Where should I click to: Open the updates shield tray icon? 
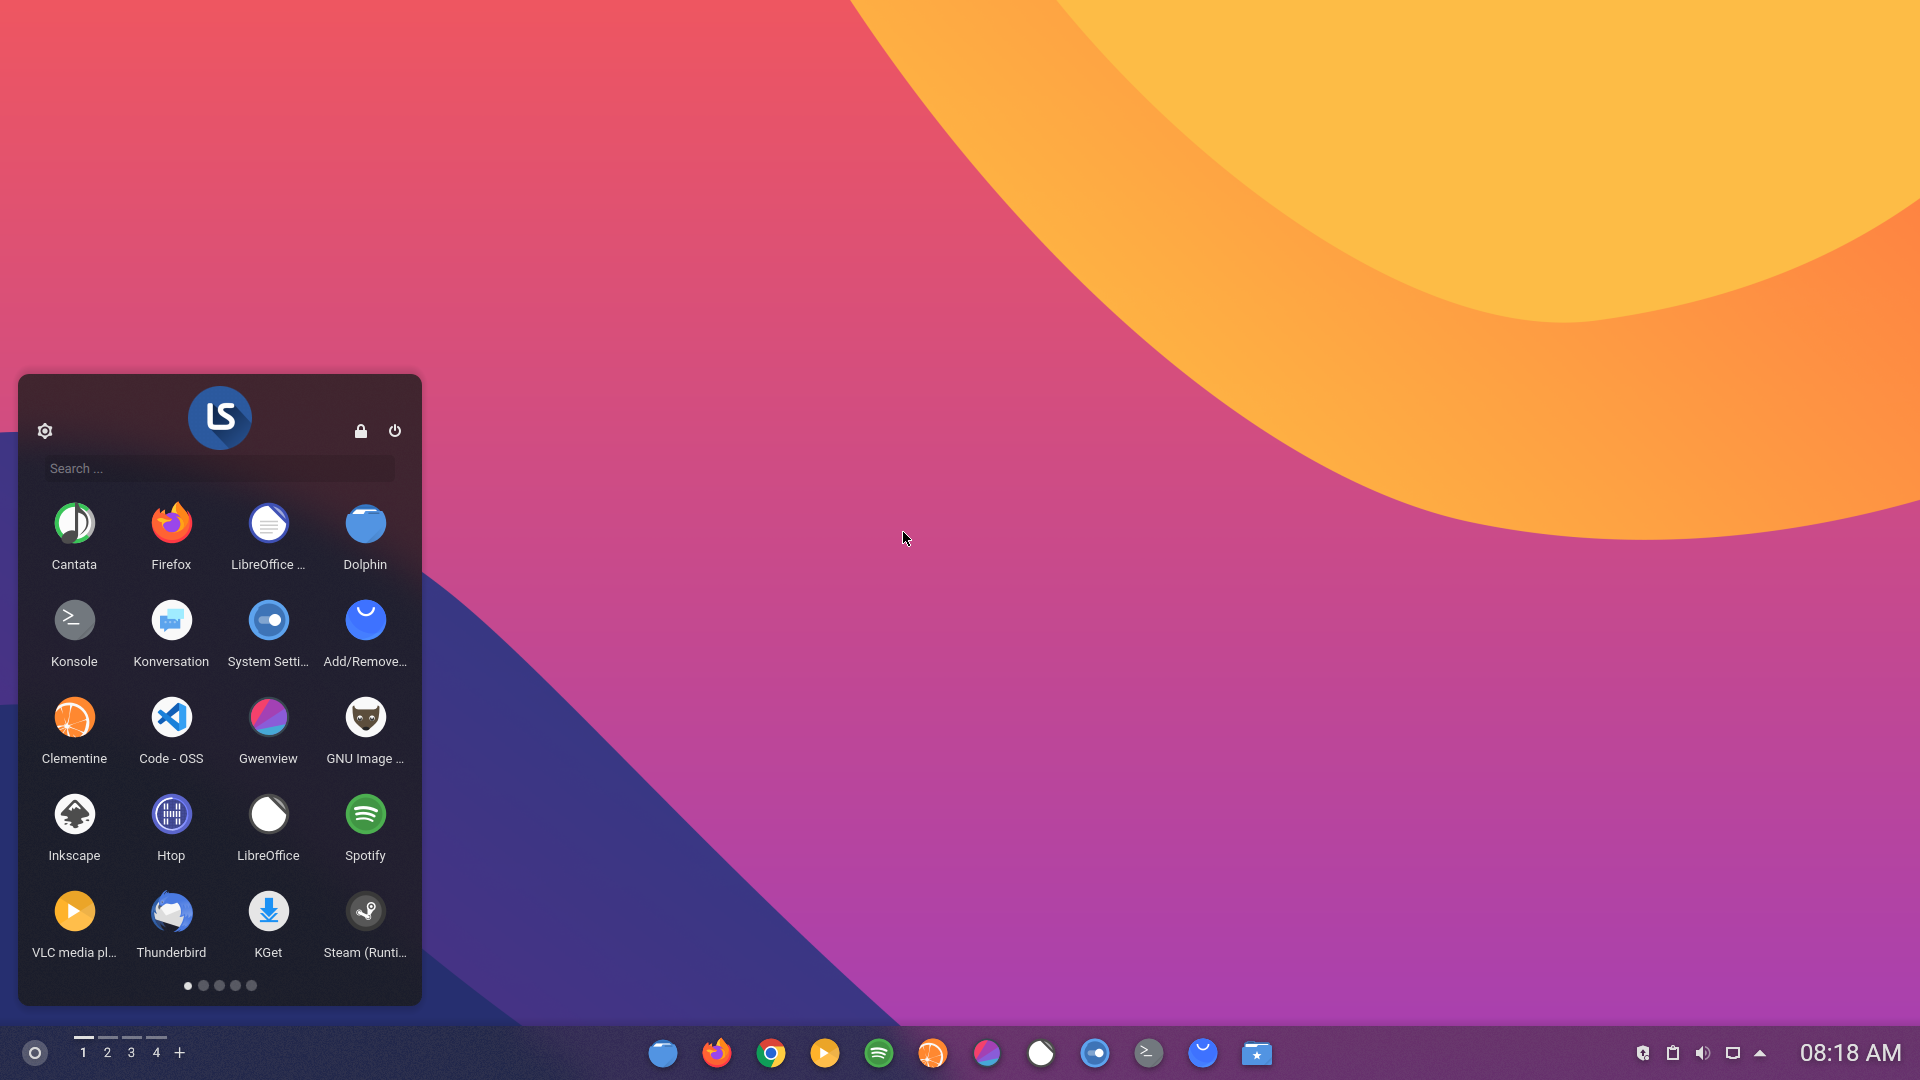(x=1643, y=1053)
